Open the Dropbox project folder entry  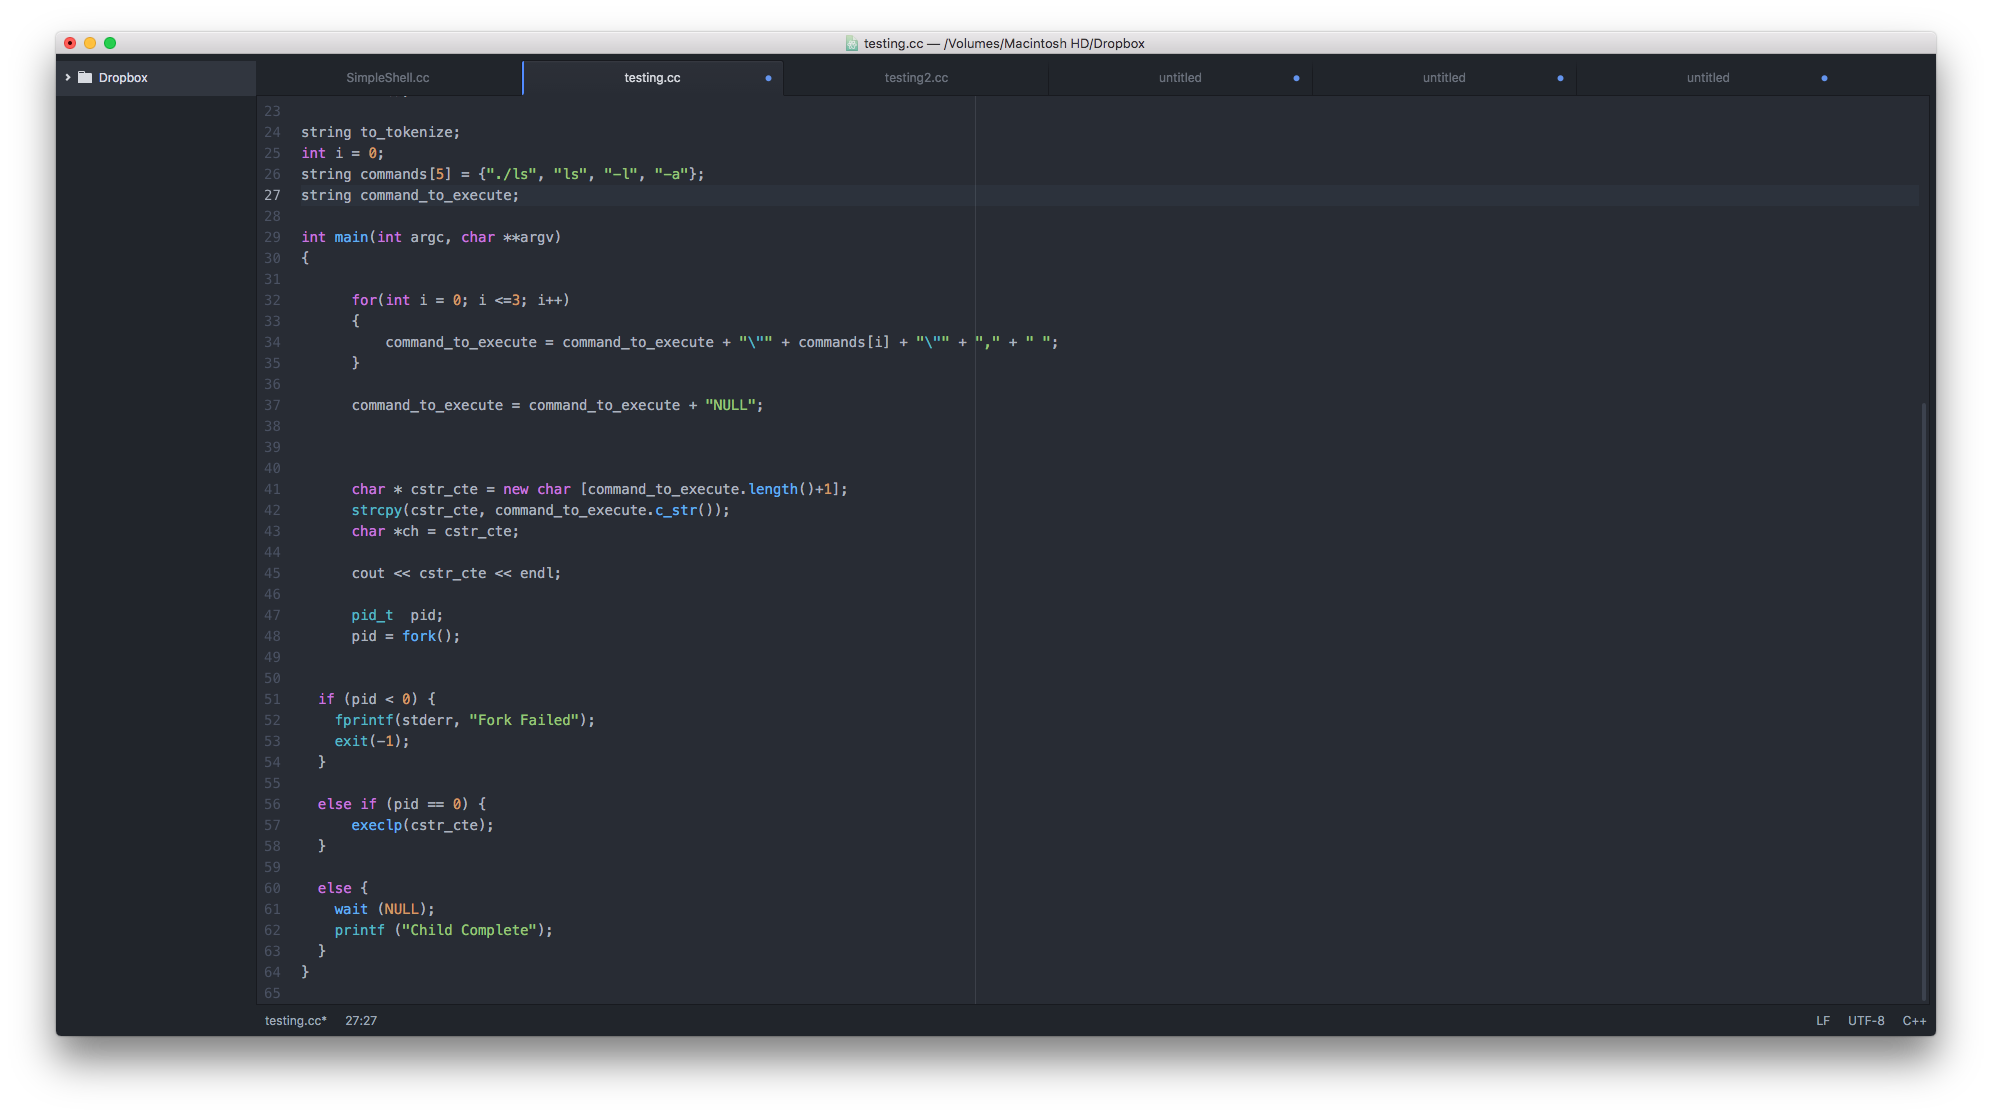pos(156,77)
